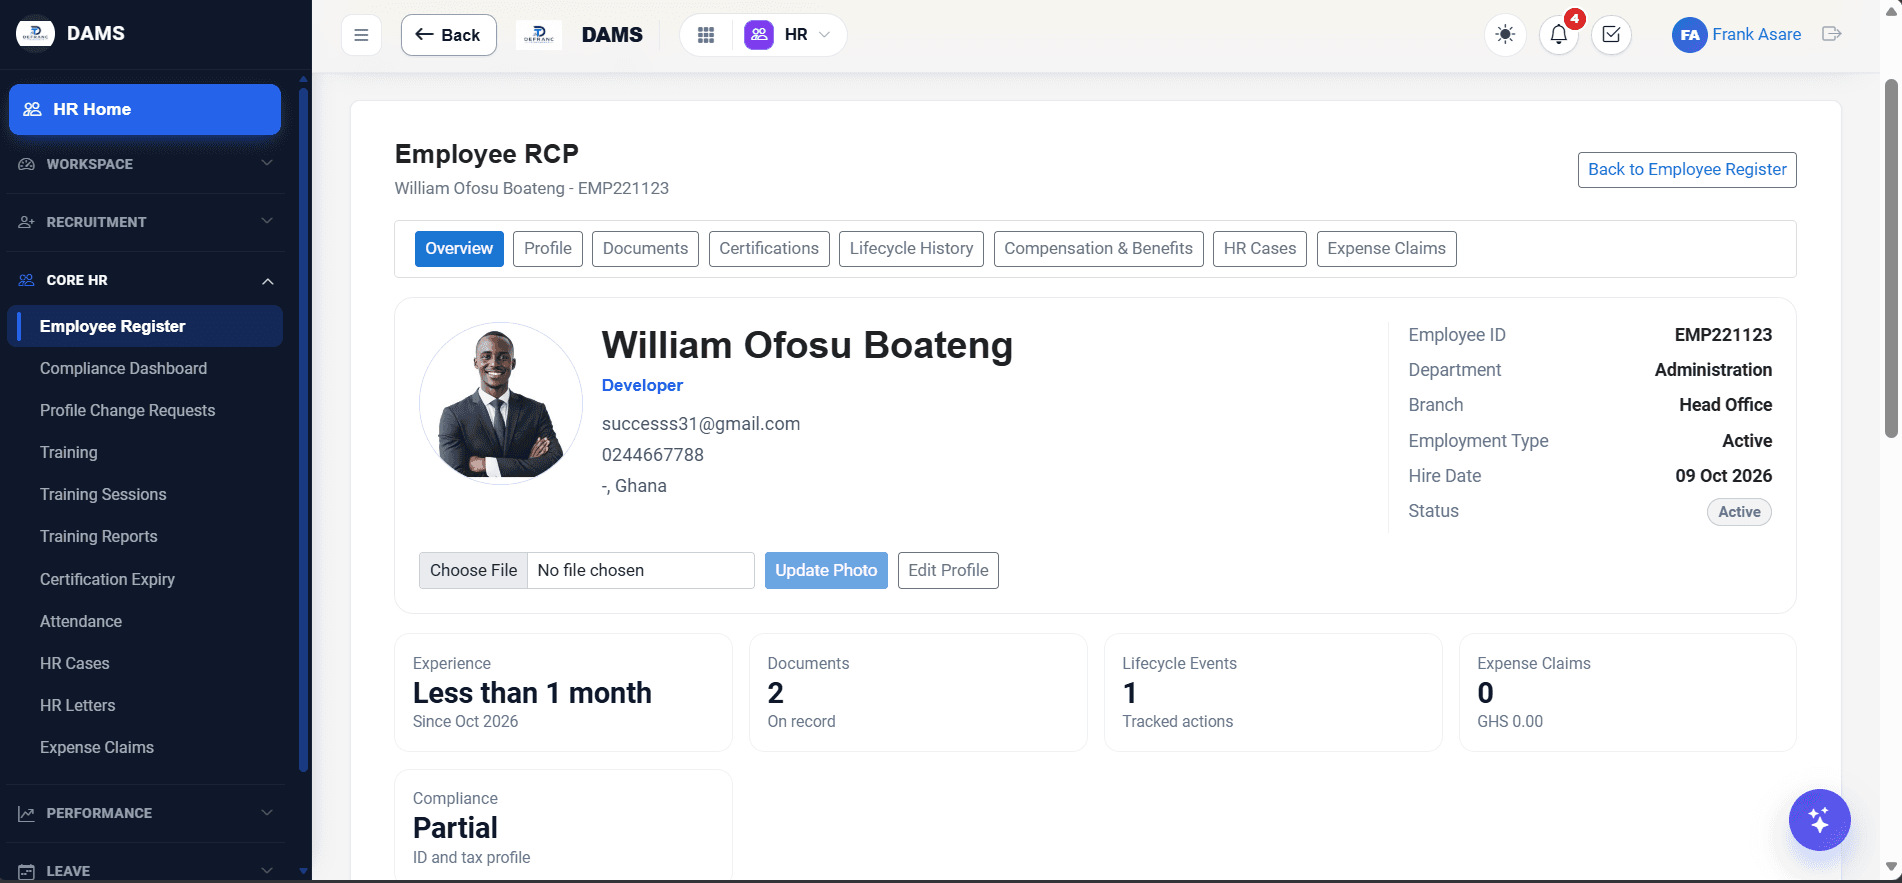
Task: Switch to the Documents tab
Action: [x=645, y=249]
